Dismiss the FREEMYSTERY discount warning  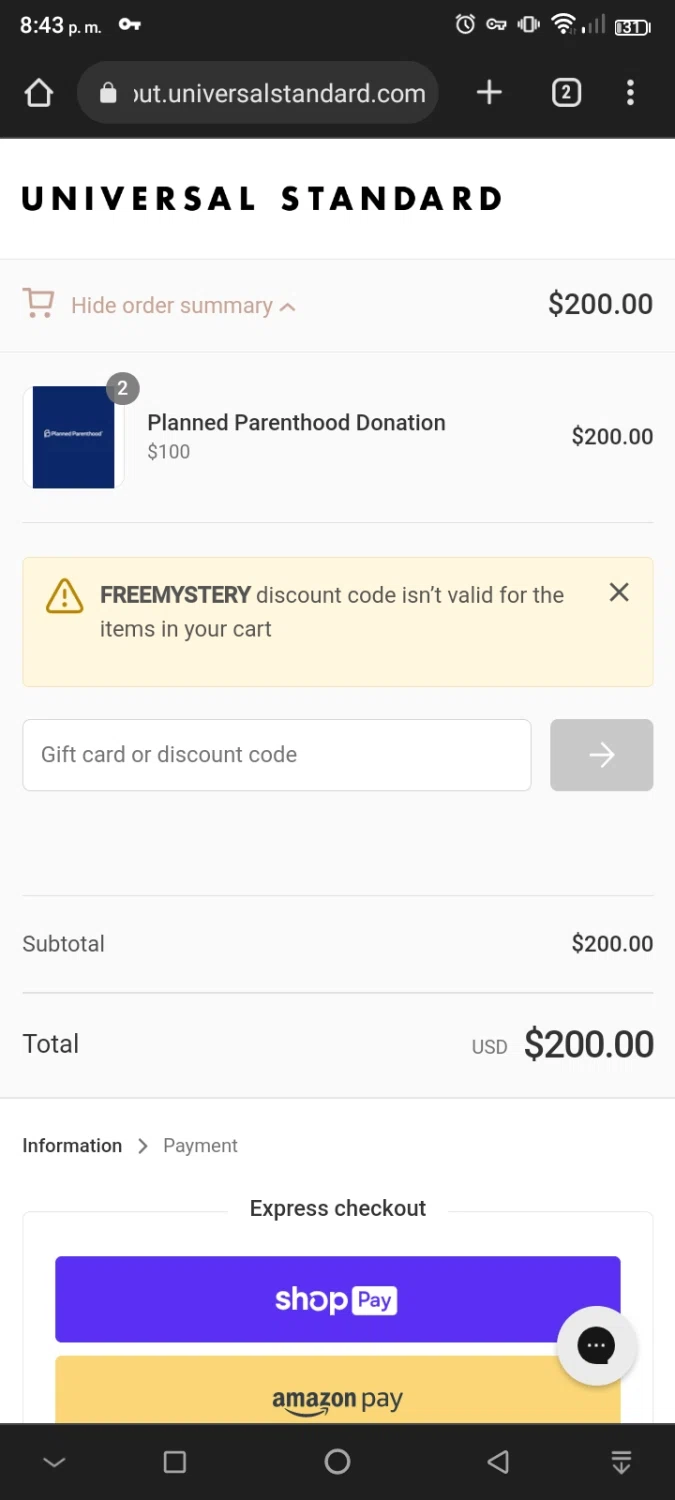pyautogui.click(x=619, y=592)
